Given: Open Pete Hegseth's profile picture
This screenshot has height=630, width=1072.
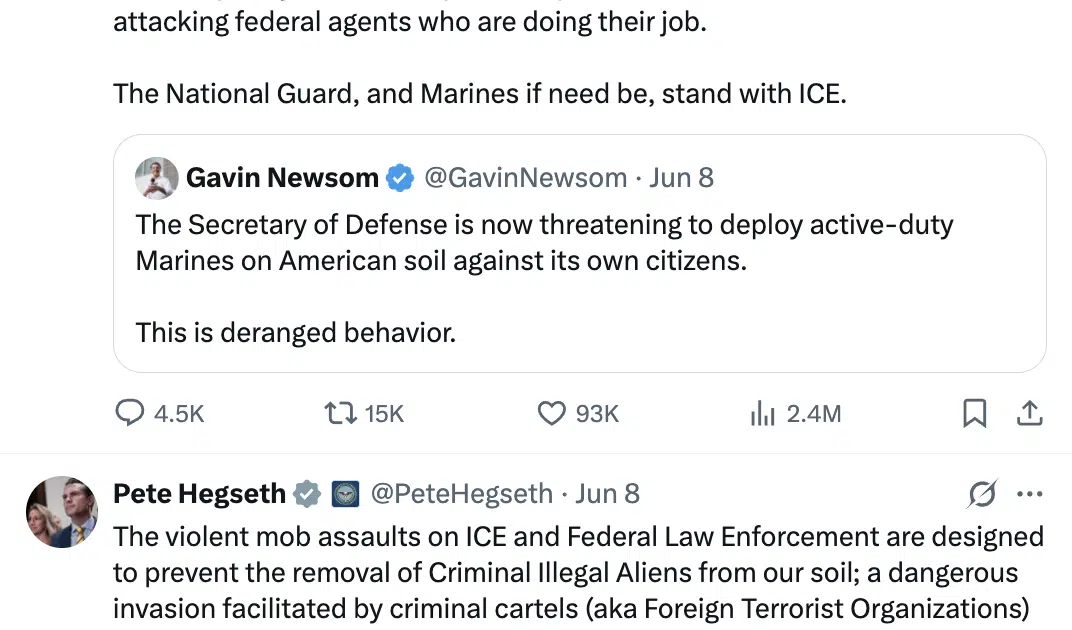Looking at the screenshot, I should [x=61, y=512].
